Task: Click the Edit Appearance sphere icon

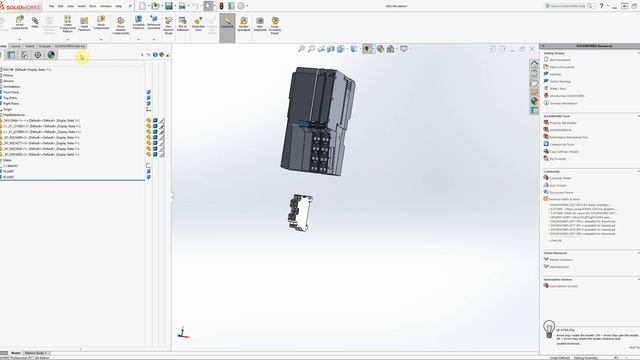Action: (380, 49)
